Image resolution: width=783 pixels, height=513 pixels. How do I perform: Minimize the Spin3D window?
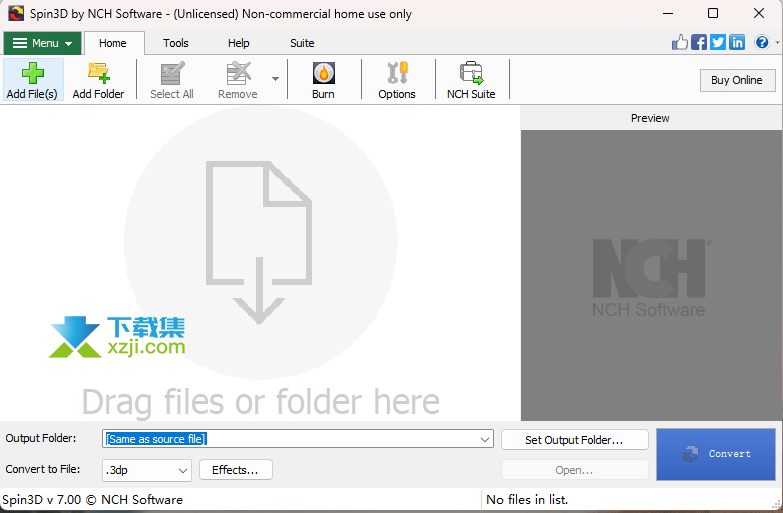(668, 13)
